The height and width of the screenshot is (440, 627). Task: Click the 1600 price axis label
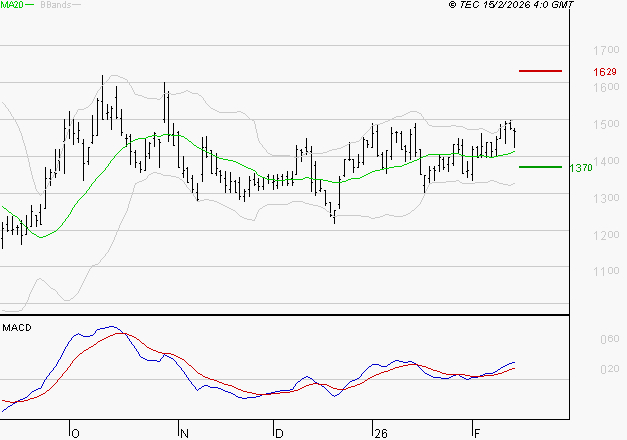point(603,88)
